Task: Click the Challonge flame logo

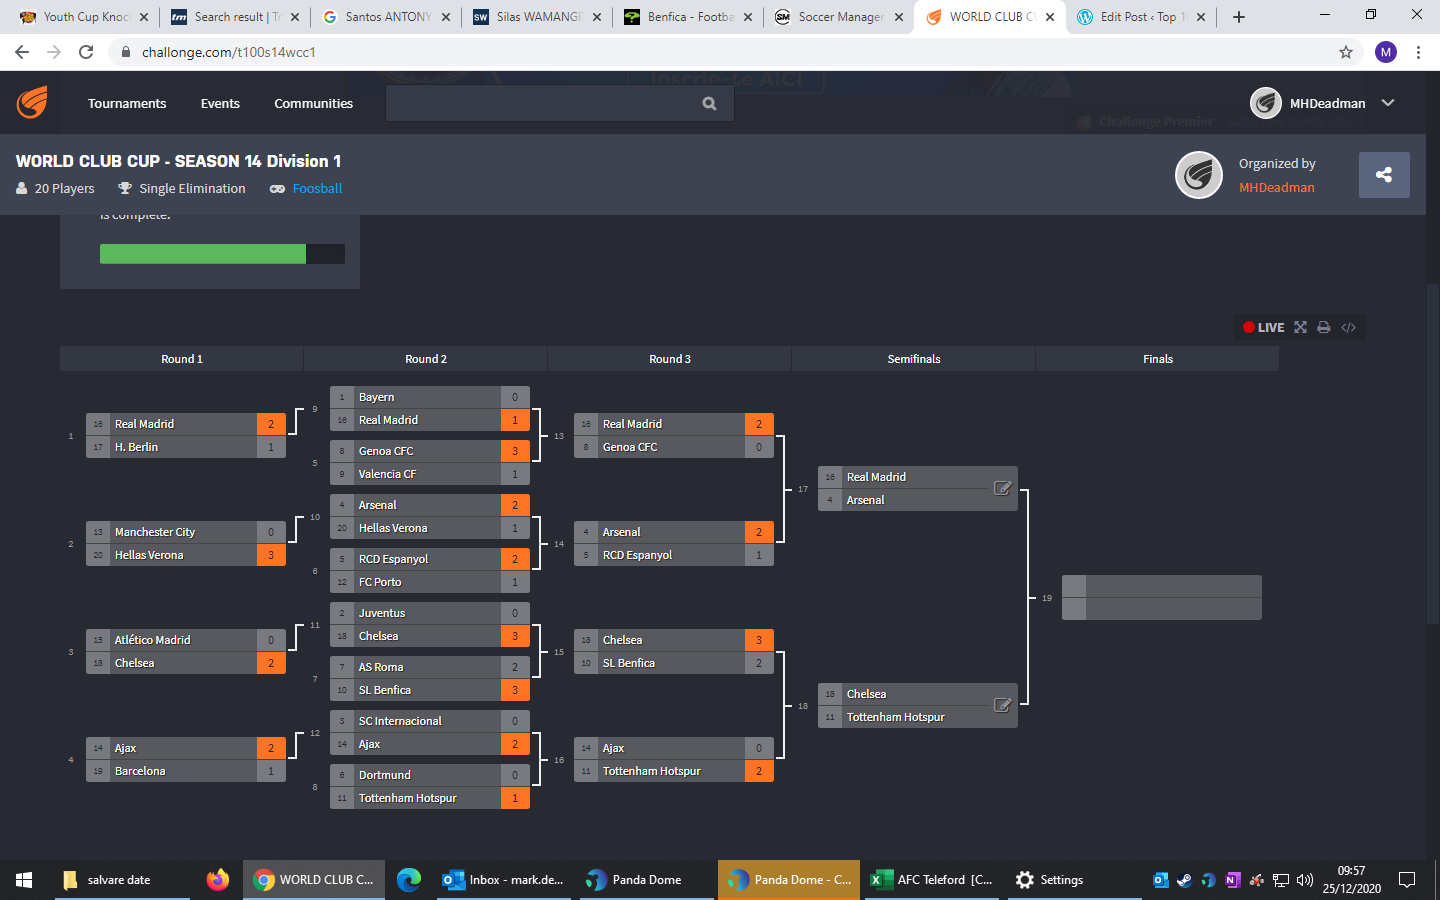Action: tap(32, 102)
